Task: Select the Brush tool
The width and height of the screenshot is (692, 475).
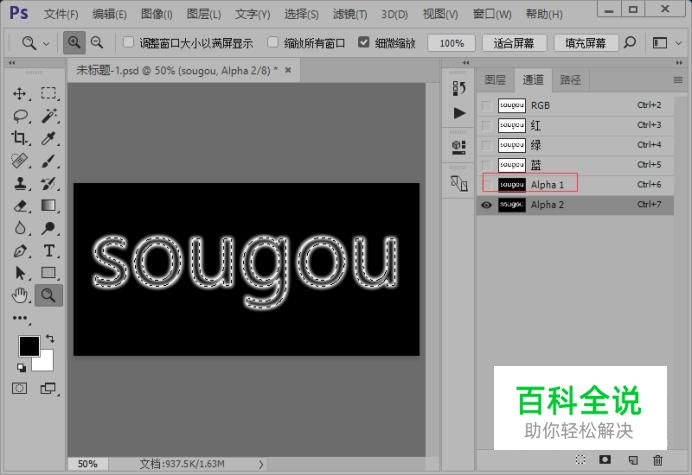Action: pyautogui.click(x=49, y=161)
